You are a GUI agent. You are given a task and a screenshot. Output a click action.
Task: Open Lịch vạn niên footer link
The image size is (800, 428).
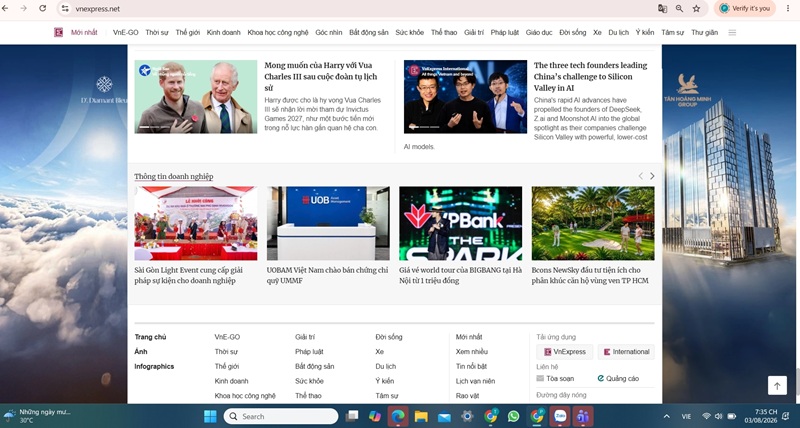476,381
